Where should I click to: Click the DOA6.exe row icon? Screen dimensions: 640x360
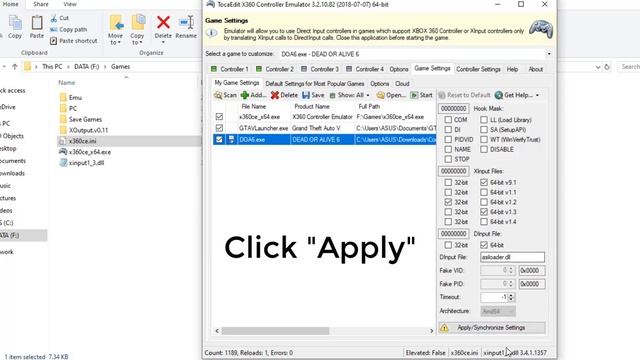pyautogui.click(x=231, y=140)
